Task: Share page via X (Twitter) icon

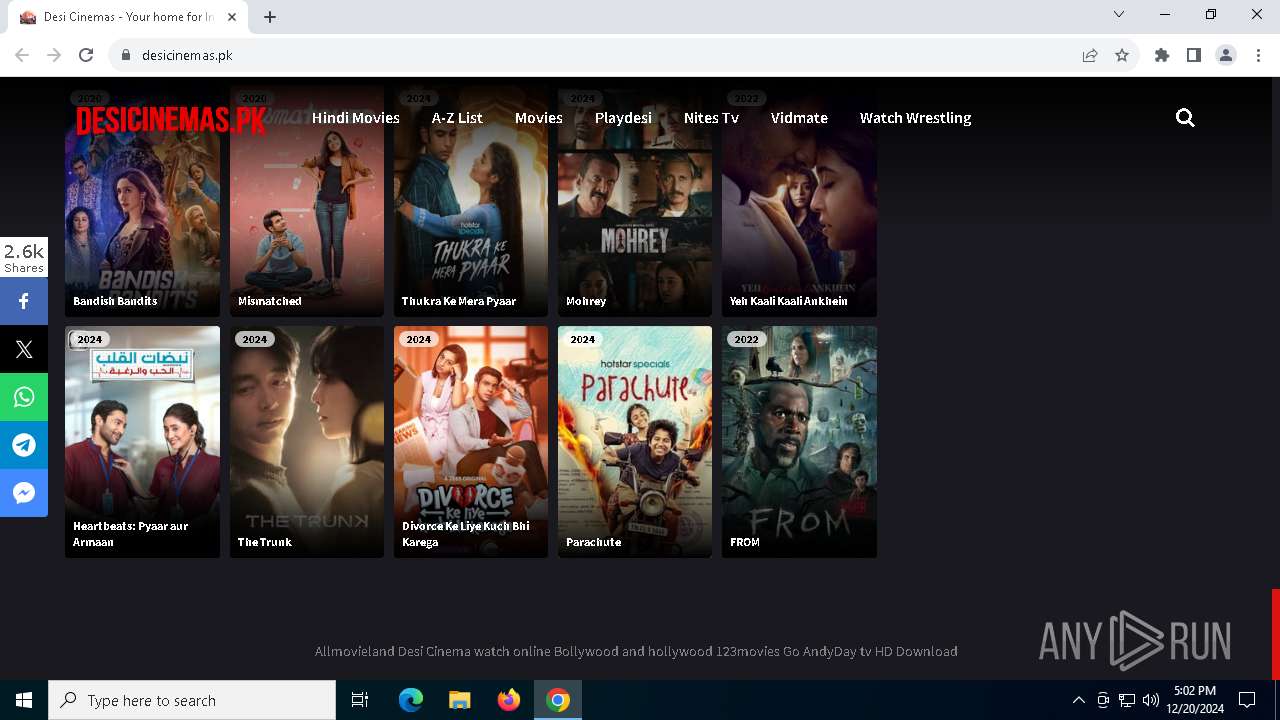Action: coord(24,349)
